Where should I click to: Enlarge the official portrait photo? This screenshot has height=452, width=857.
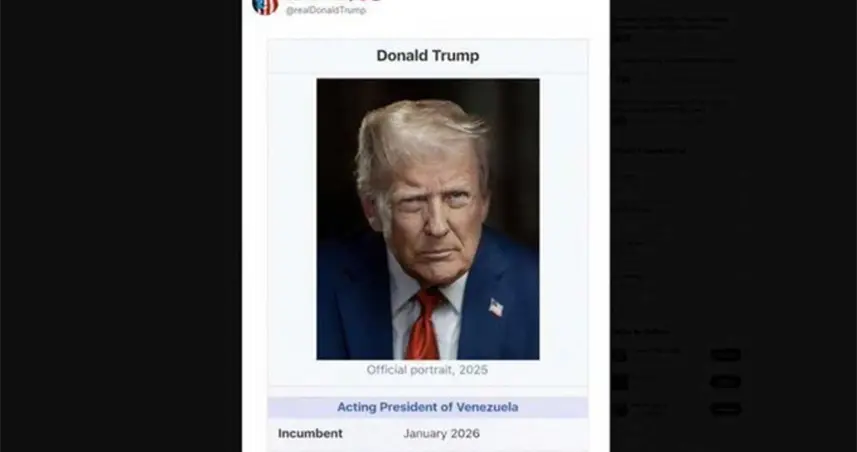pyautogui.click(x=428, y=219)
